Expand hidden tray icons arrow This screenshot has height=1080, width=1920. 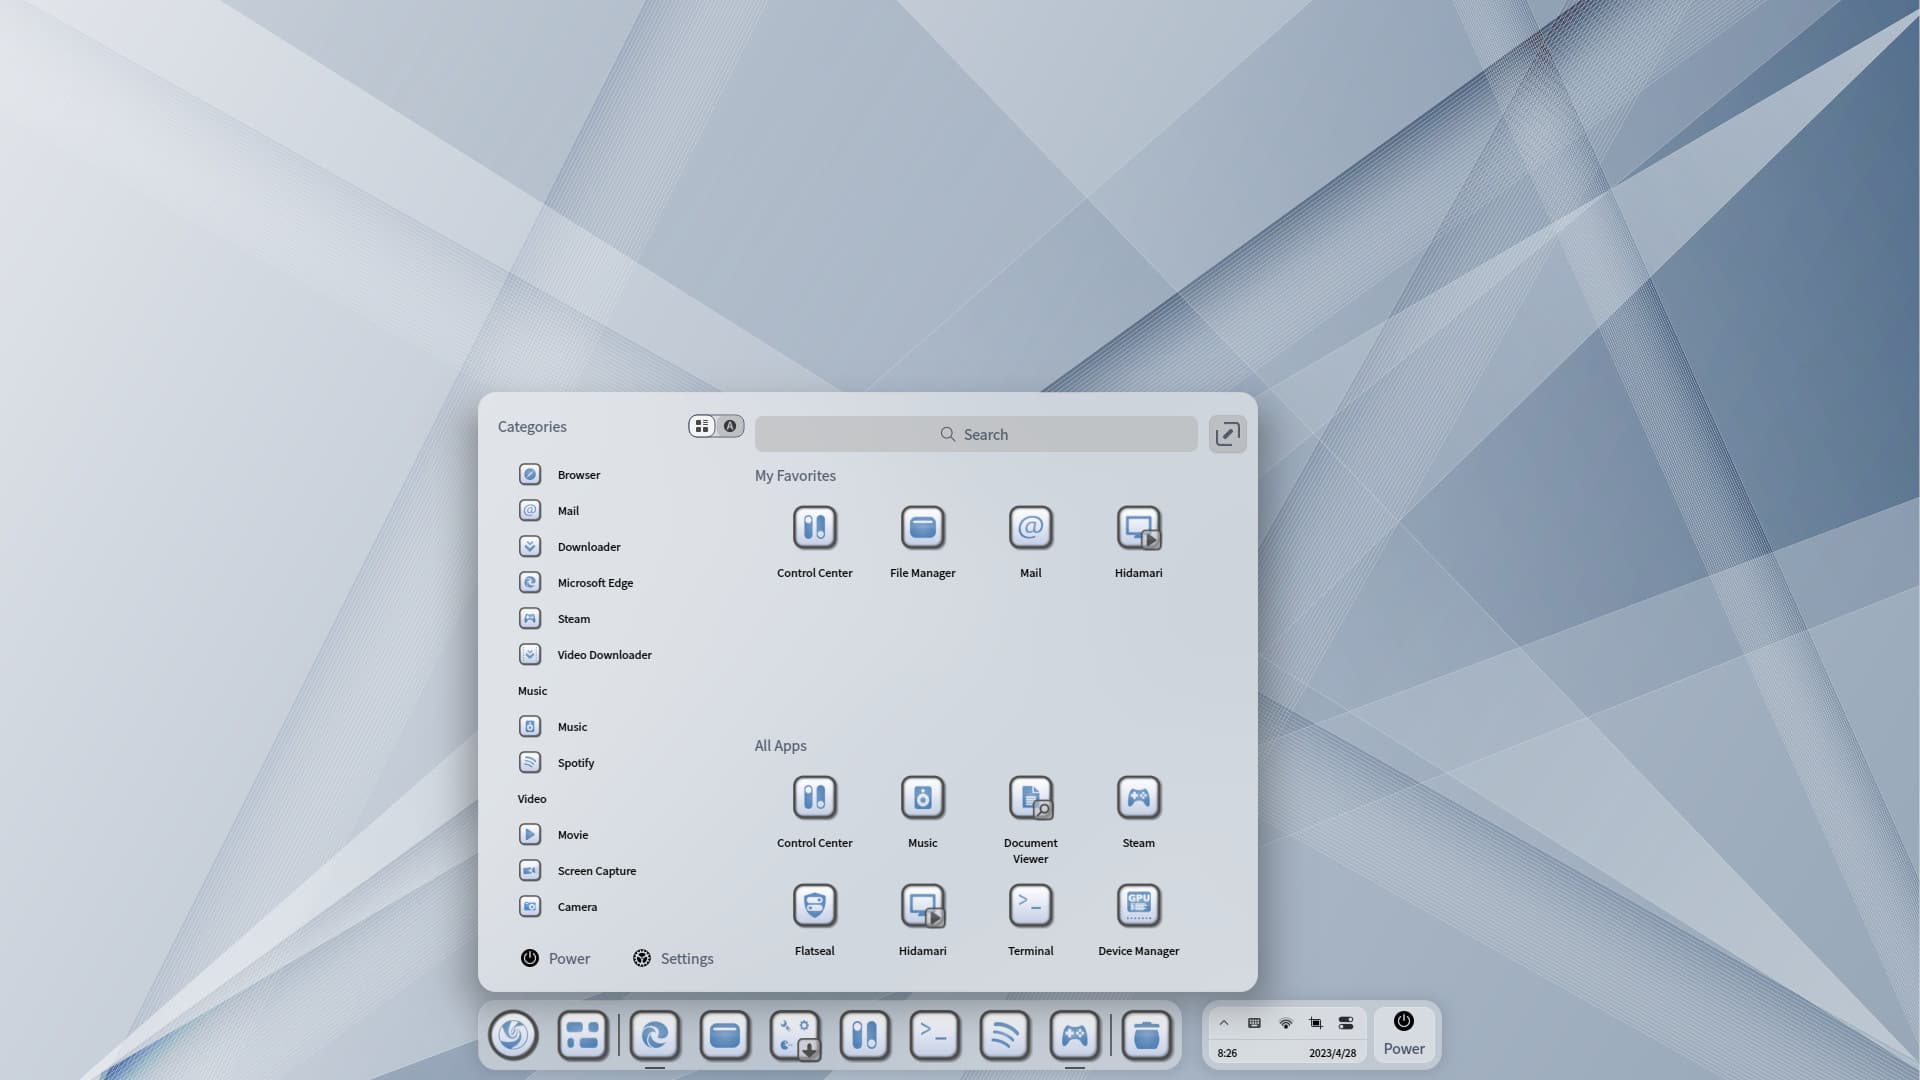1223,1023
